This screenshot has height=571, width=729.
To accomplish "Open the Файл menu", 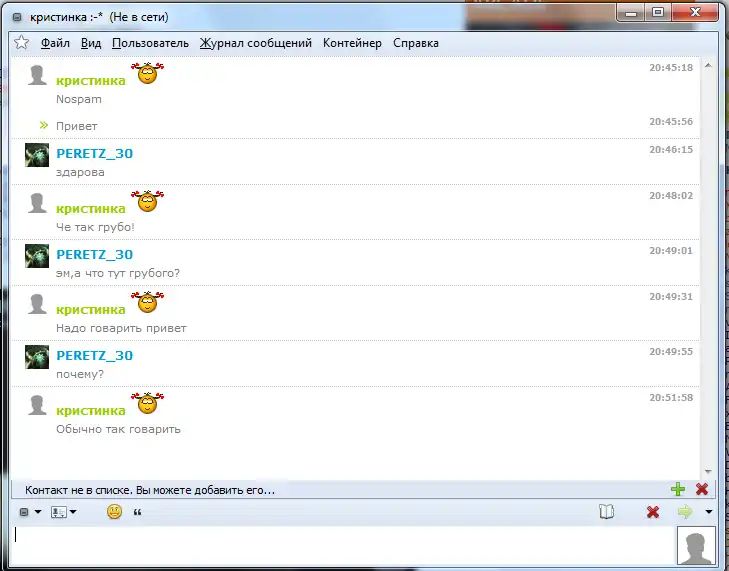I will 55,43.
